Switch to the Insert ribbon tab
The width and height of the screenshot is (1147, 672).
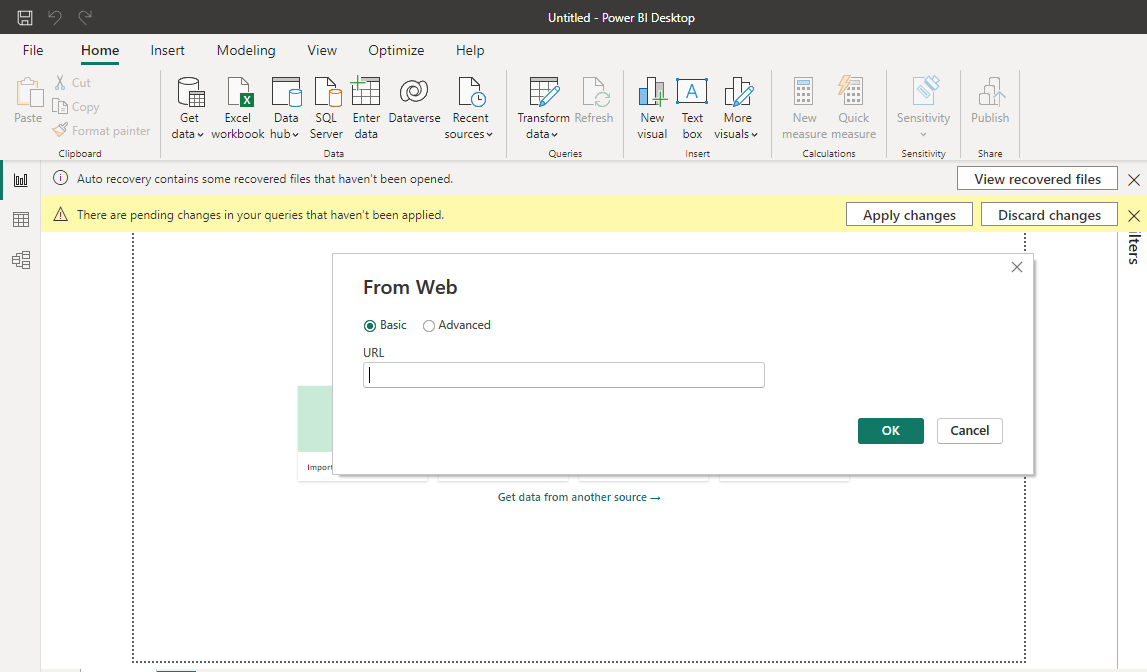[167, 50]
